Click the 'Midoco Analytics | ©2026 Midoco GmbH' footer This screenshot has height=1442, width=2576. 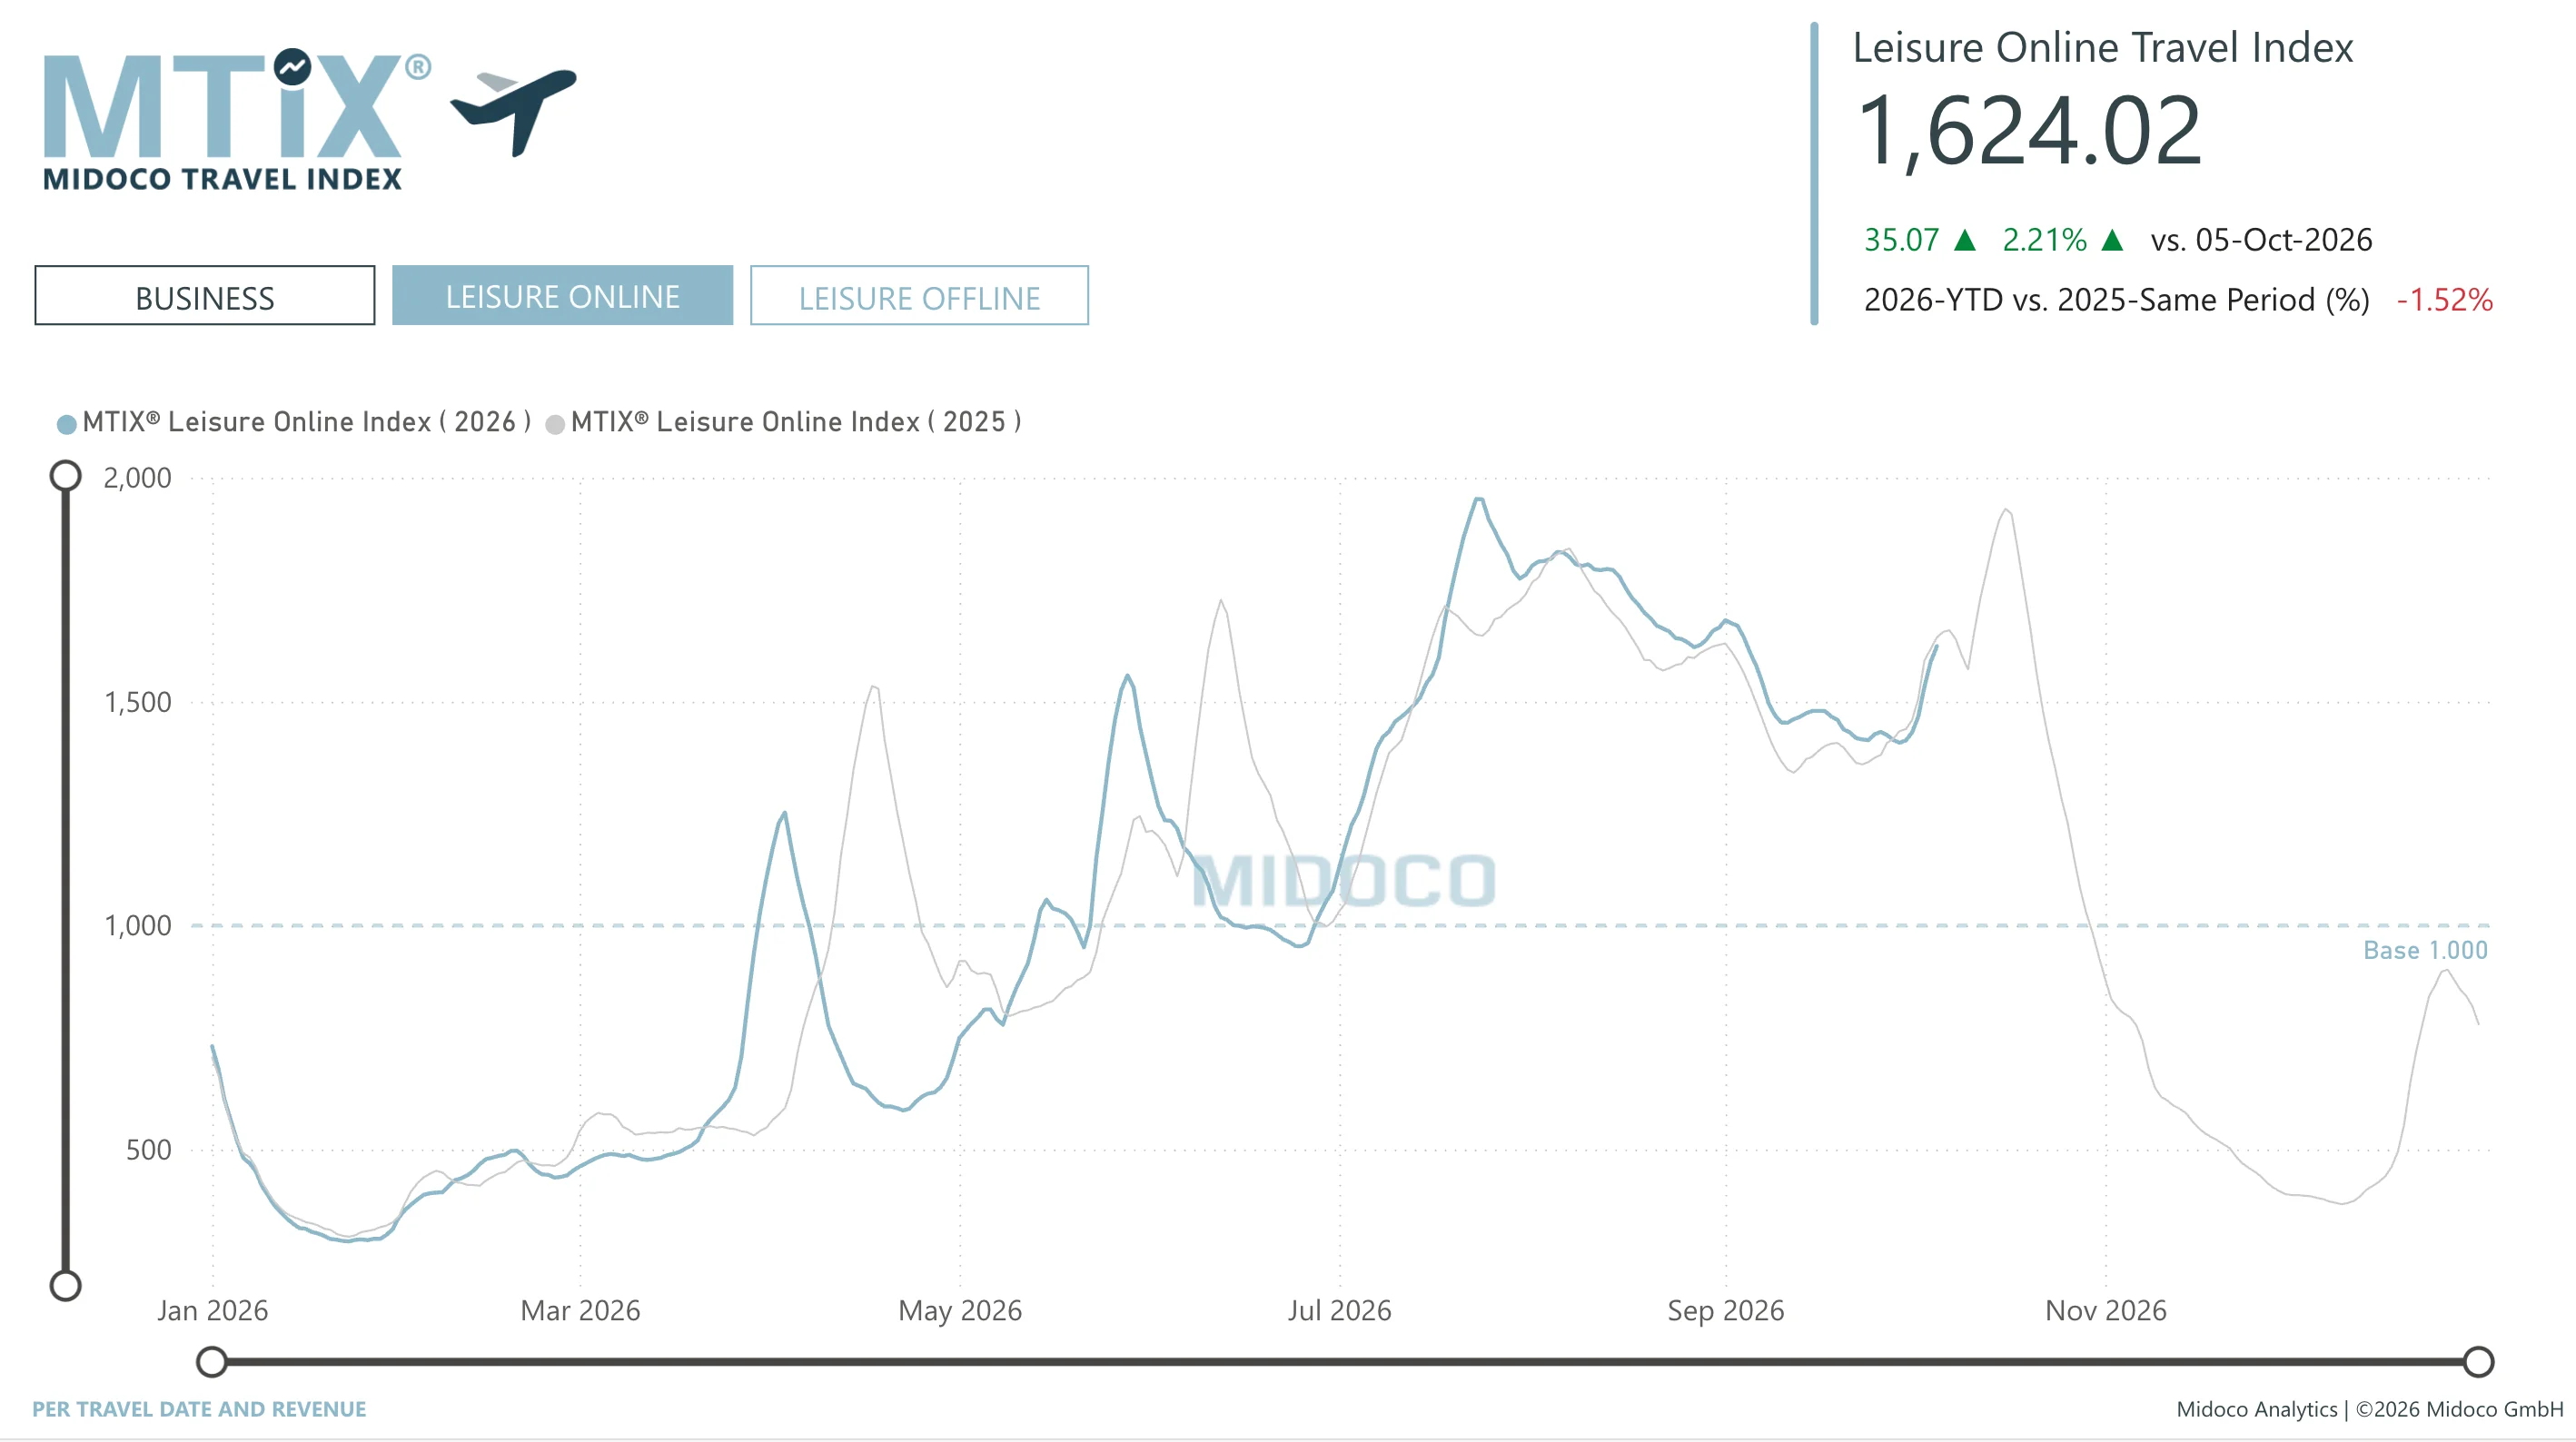(x=2369, y=1409)
